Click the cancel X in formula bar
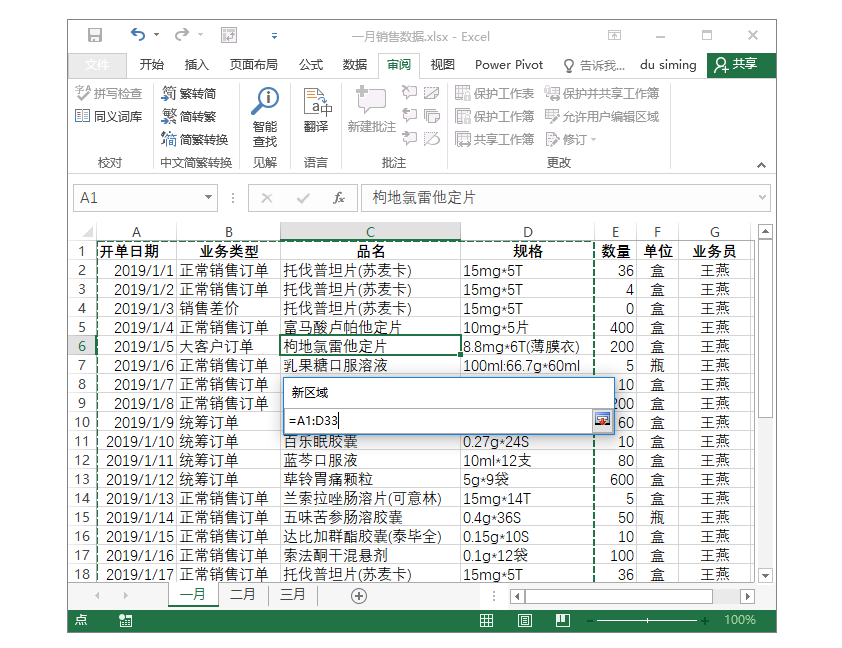842x648 pixels. (x=267, y=199)
